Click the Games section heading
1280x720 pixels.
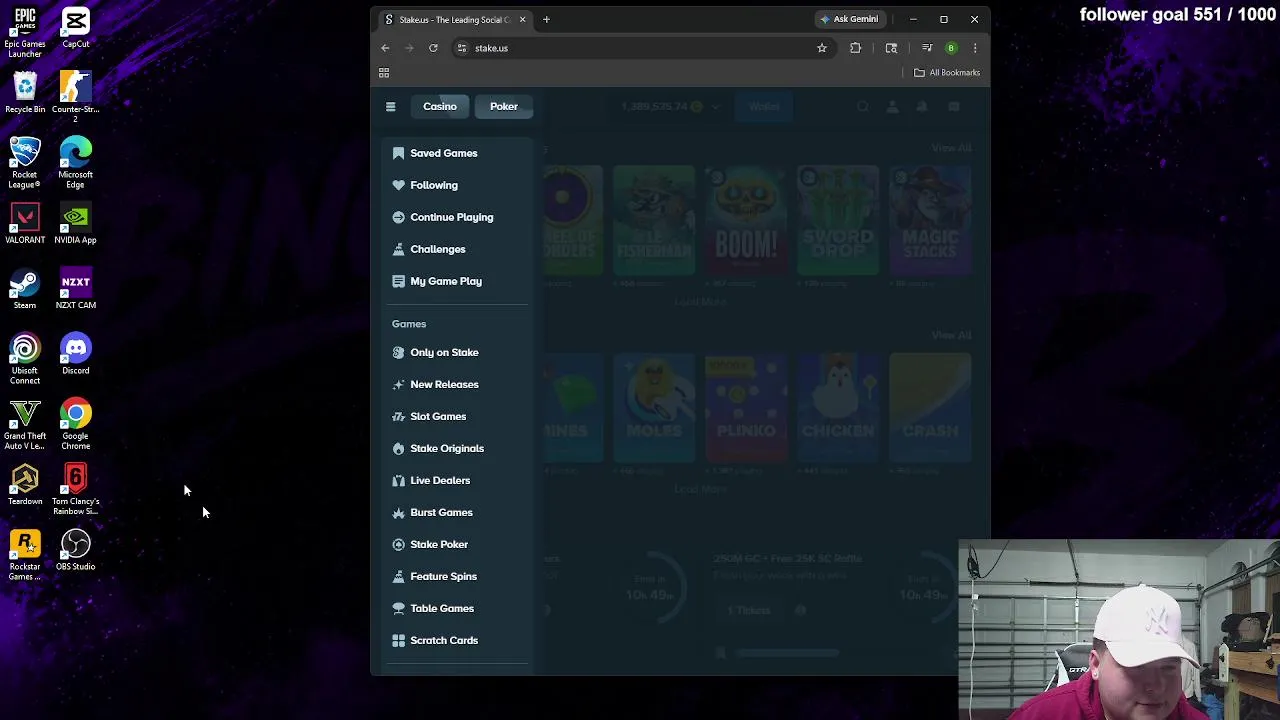409,324
